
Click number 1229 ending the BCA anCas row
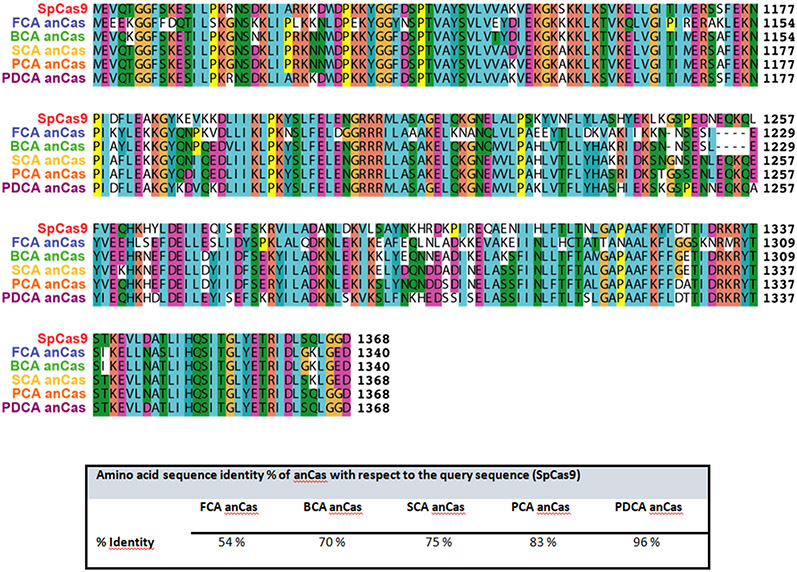[x=778, y=146]
